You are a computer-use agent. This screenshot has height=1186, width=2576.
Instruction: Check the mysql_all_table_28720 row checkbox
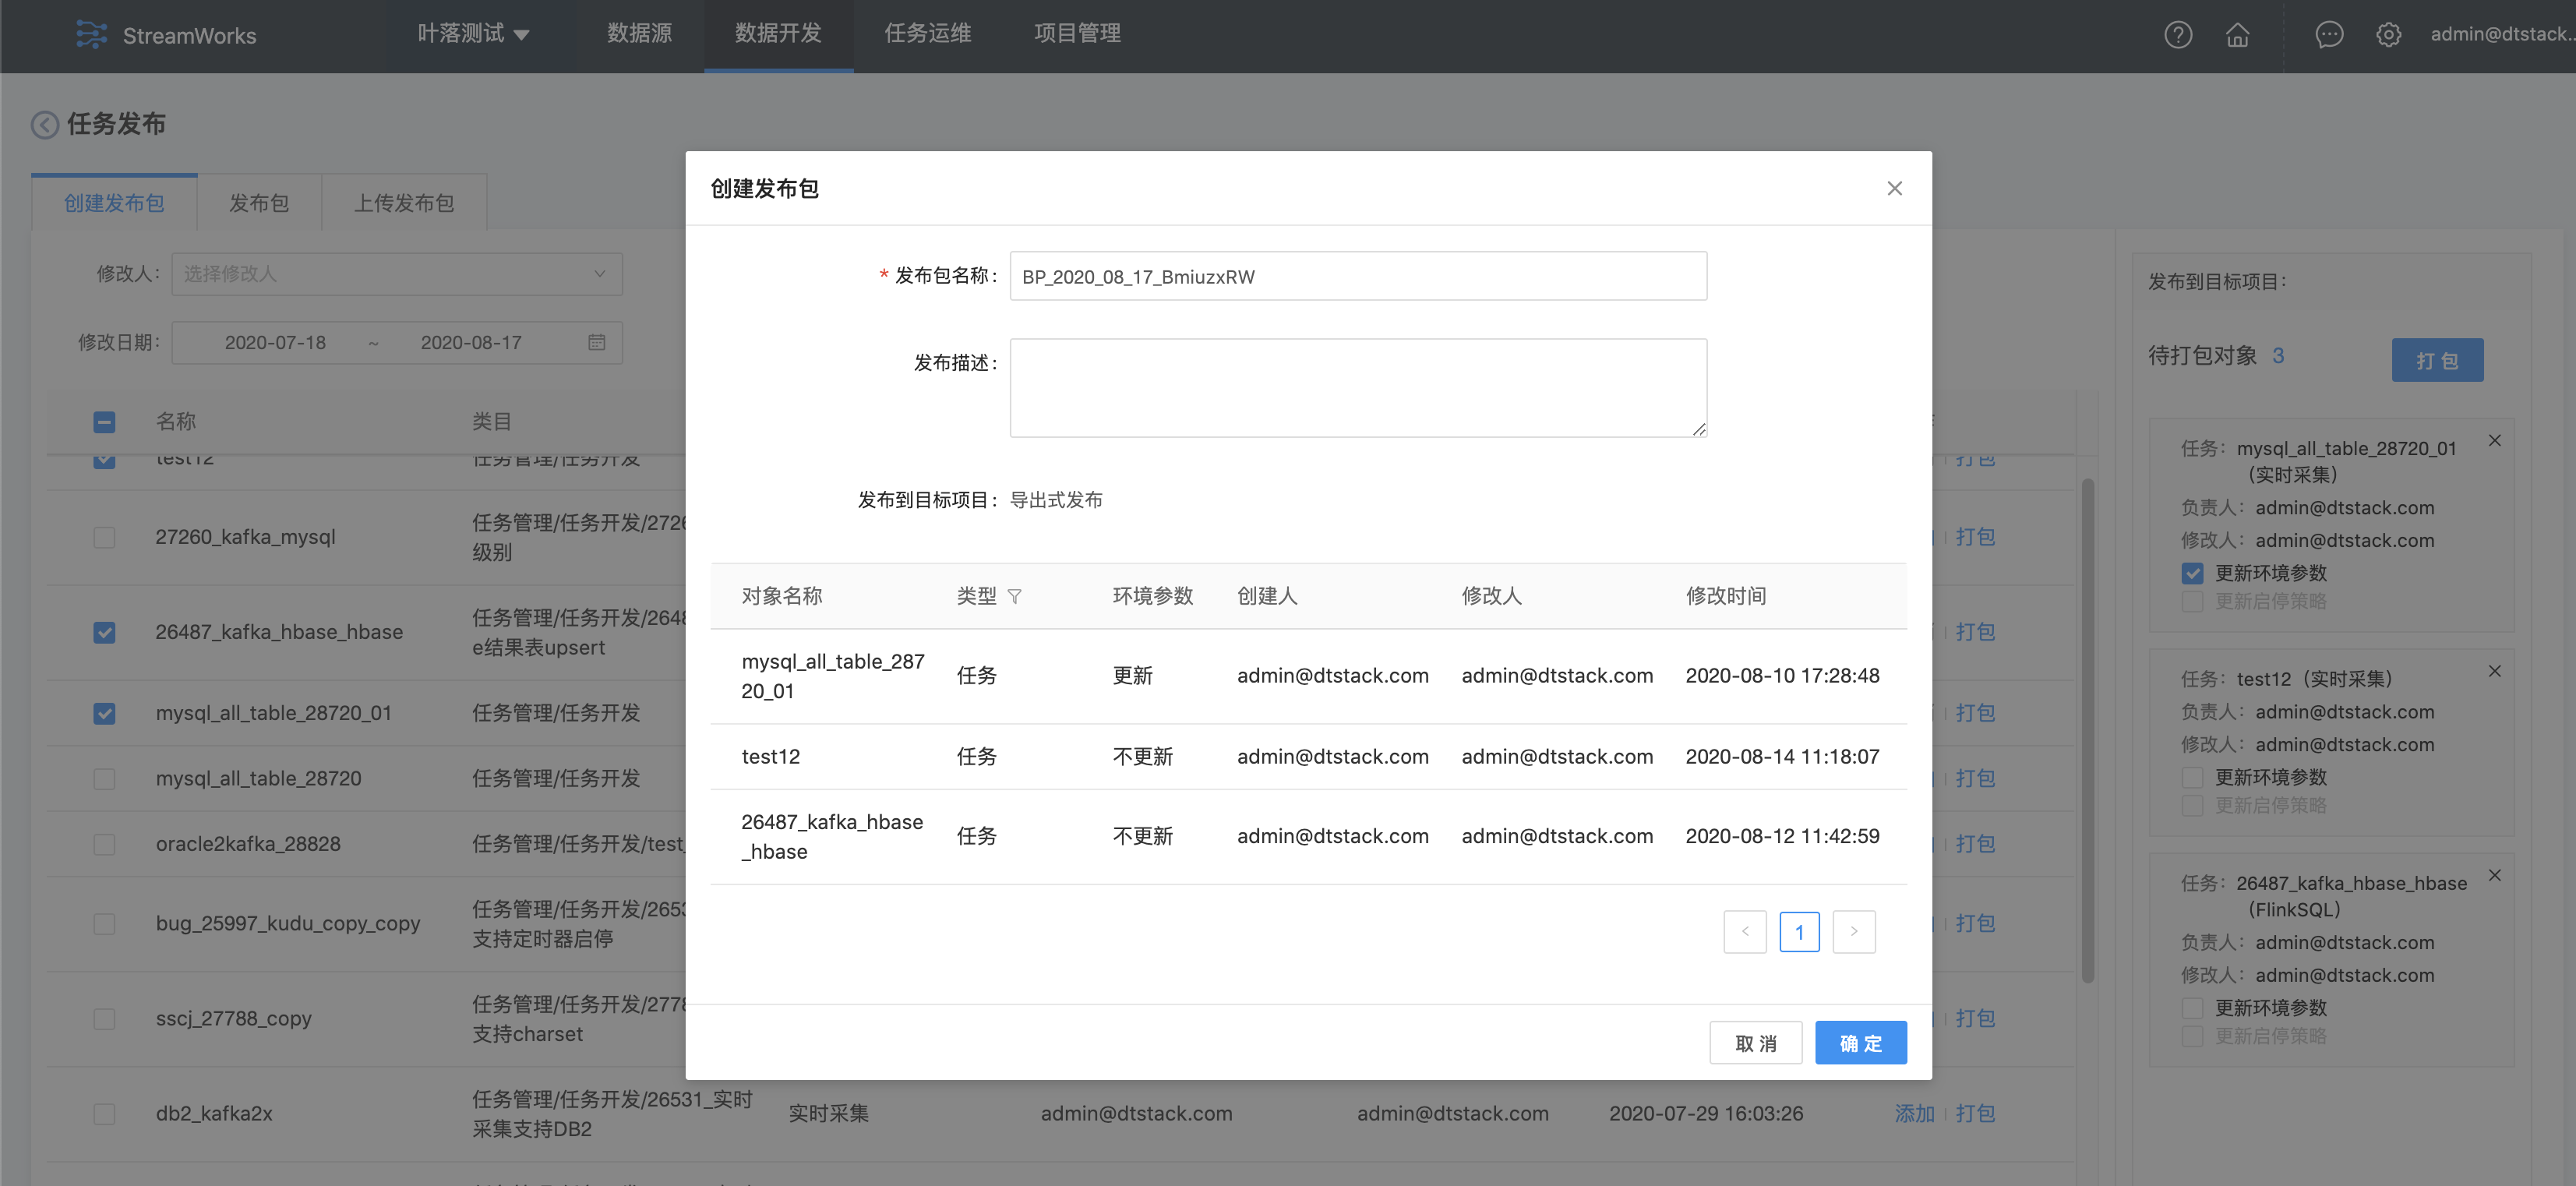click(x=104, y=778)
